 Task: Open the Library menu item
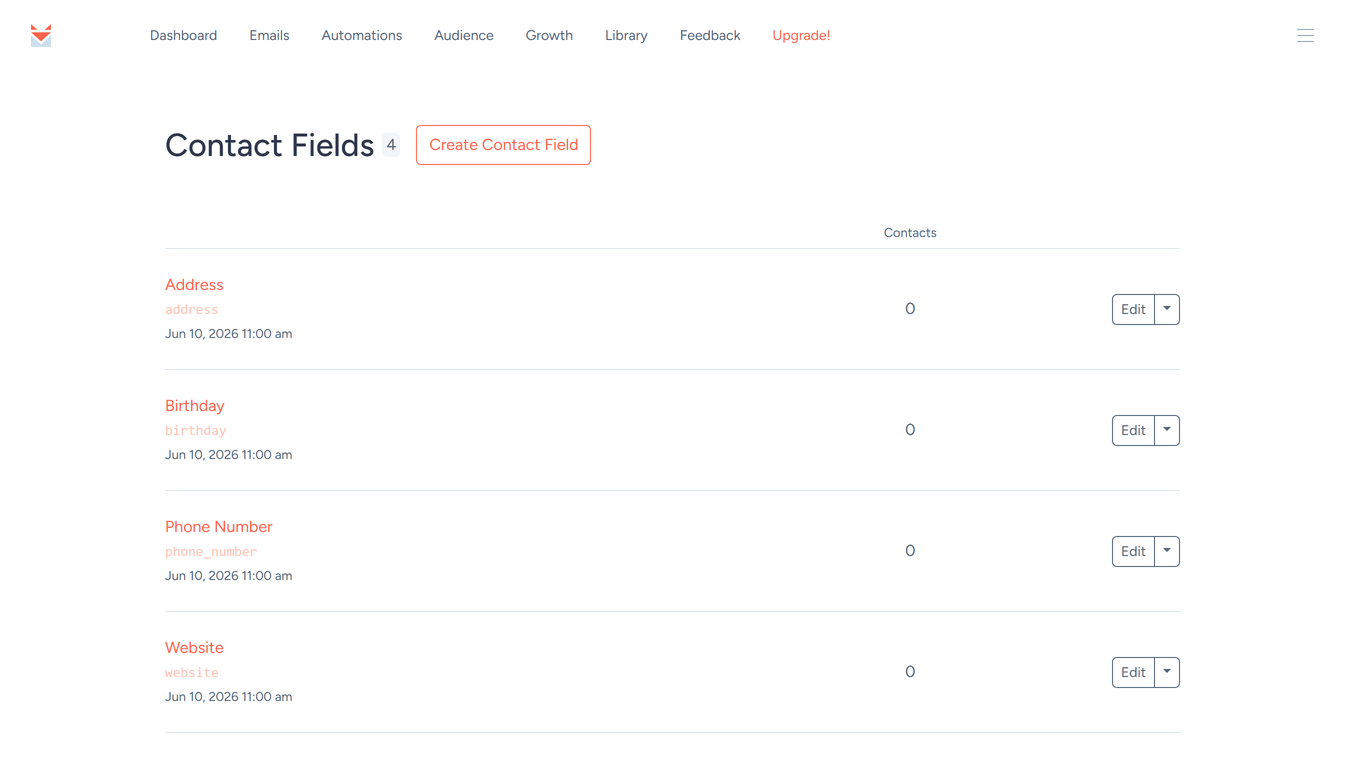626,36
